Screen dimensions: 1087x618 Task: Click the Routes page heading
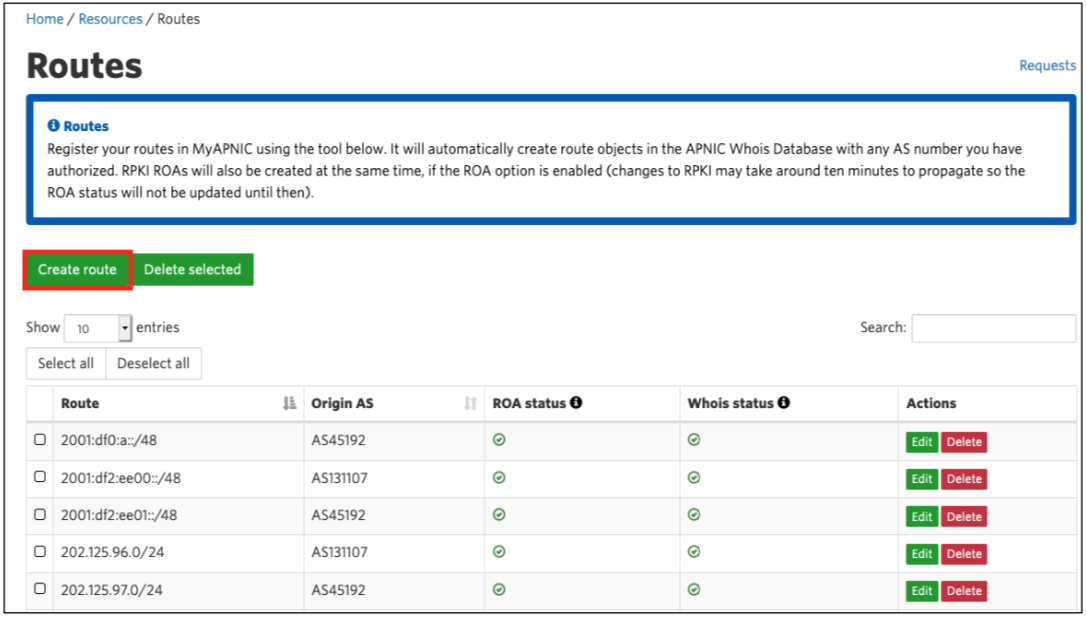click(85, 66)
